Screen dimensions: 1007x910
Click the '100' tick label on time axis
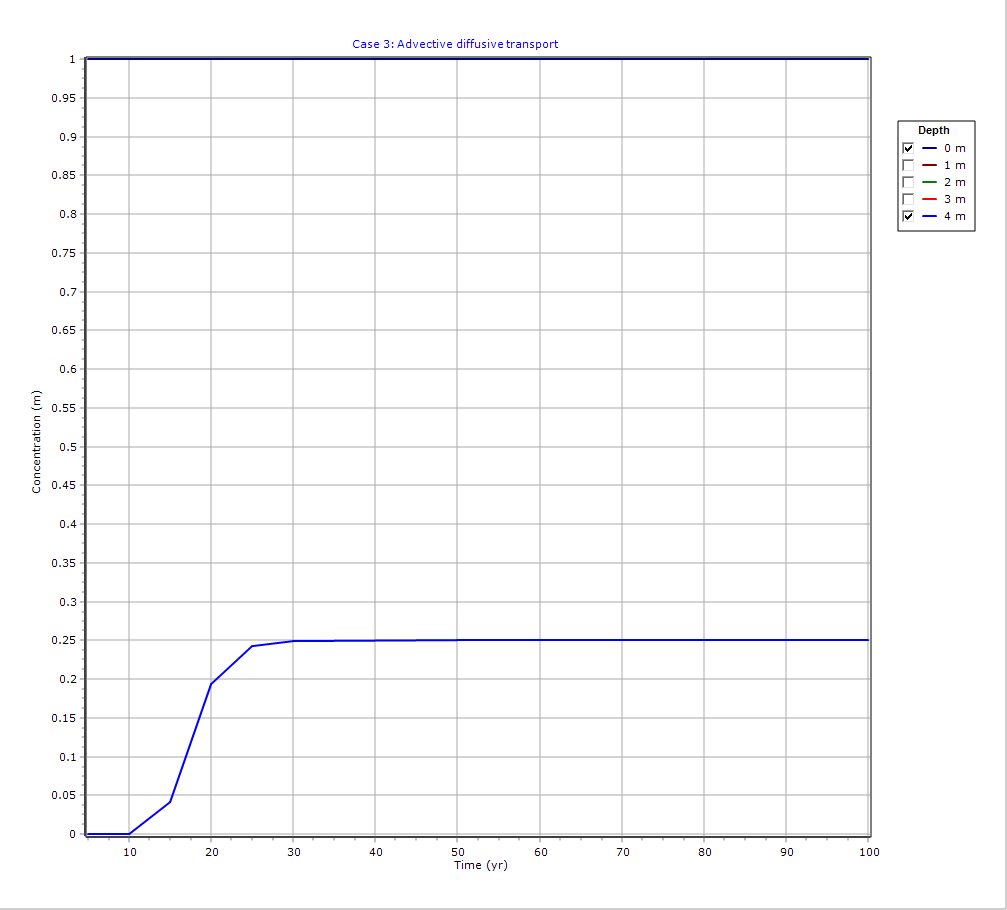[x=868, y=852]
